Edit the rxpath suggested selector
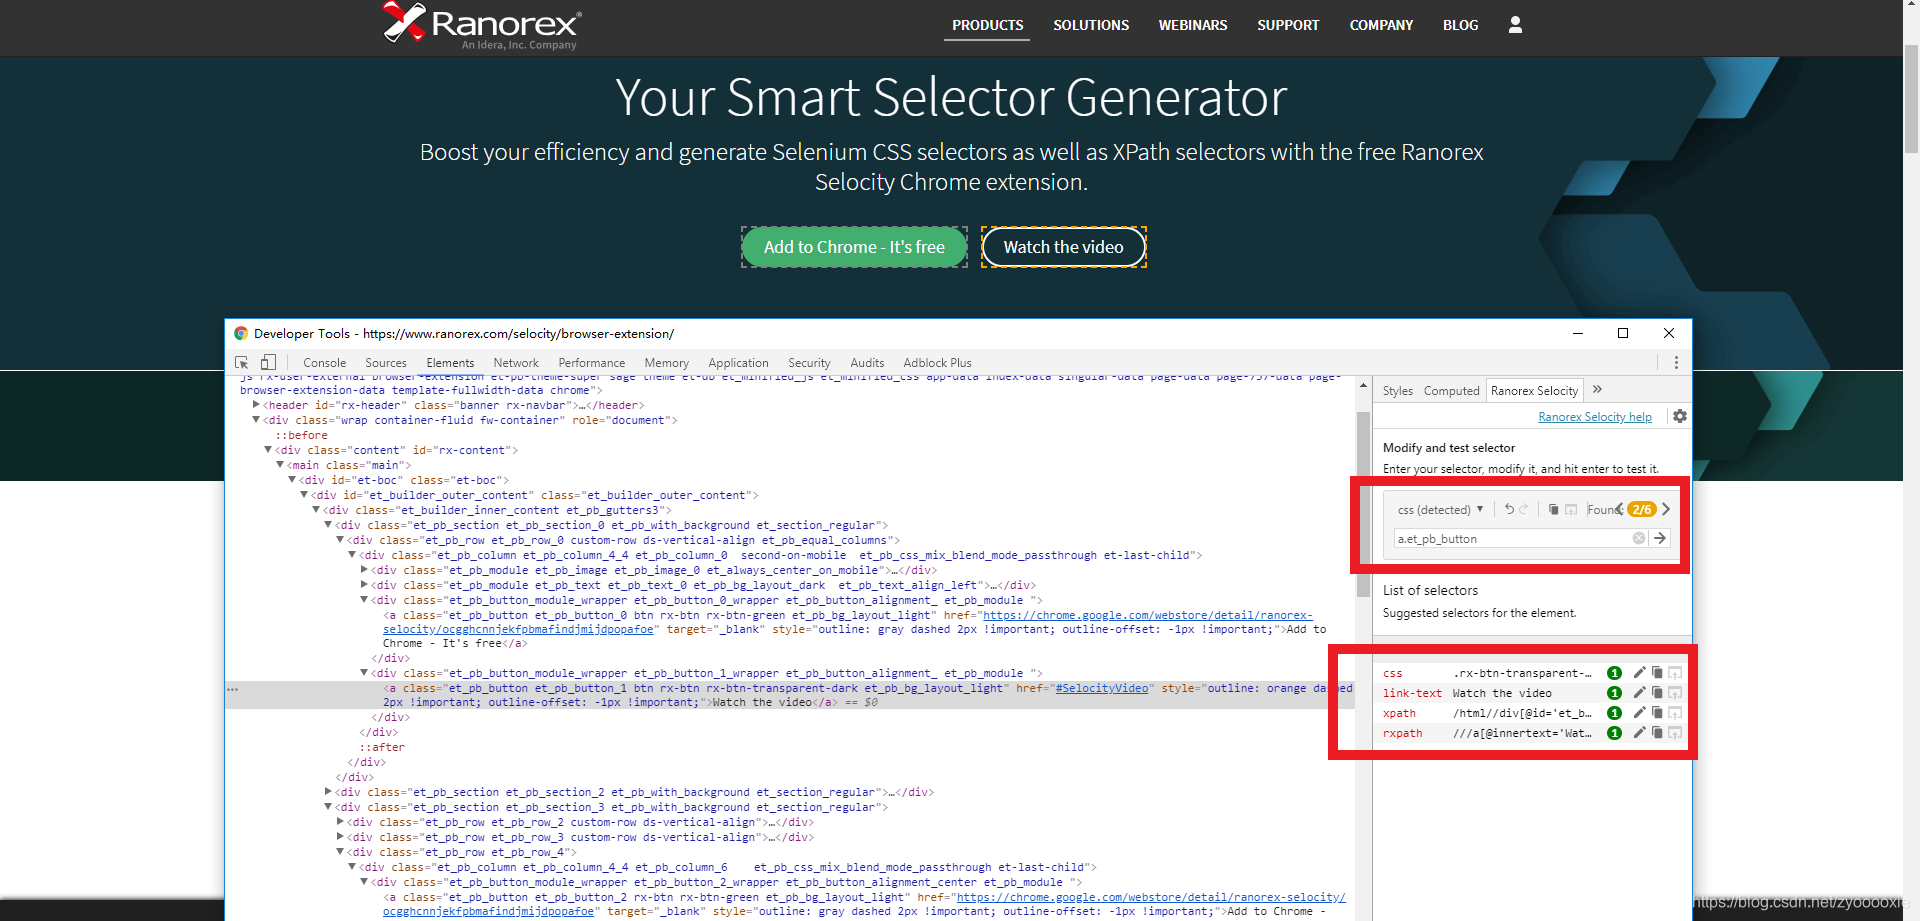This screenshot has width=1920, height=921. [x=1639, y=733]
